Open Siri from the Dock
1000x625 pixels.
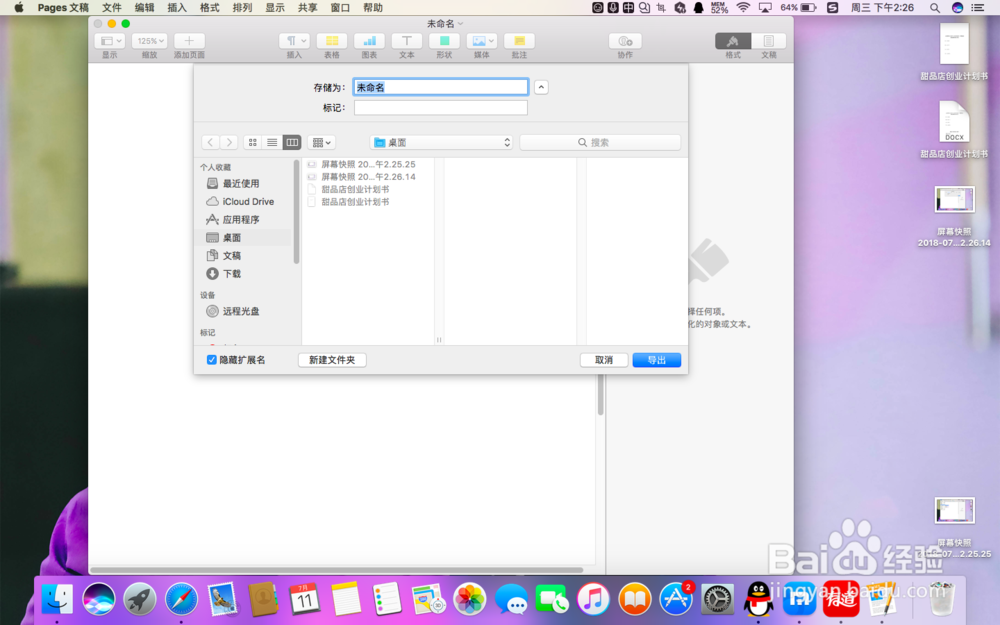point(98,599)
